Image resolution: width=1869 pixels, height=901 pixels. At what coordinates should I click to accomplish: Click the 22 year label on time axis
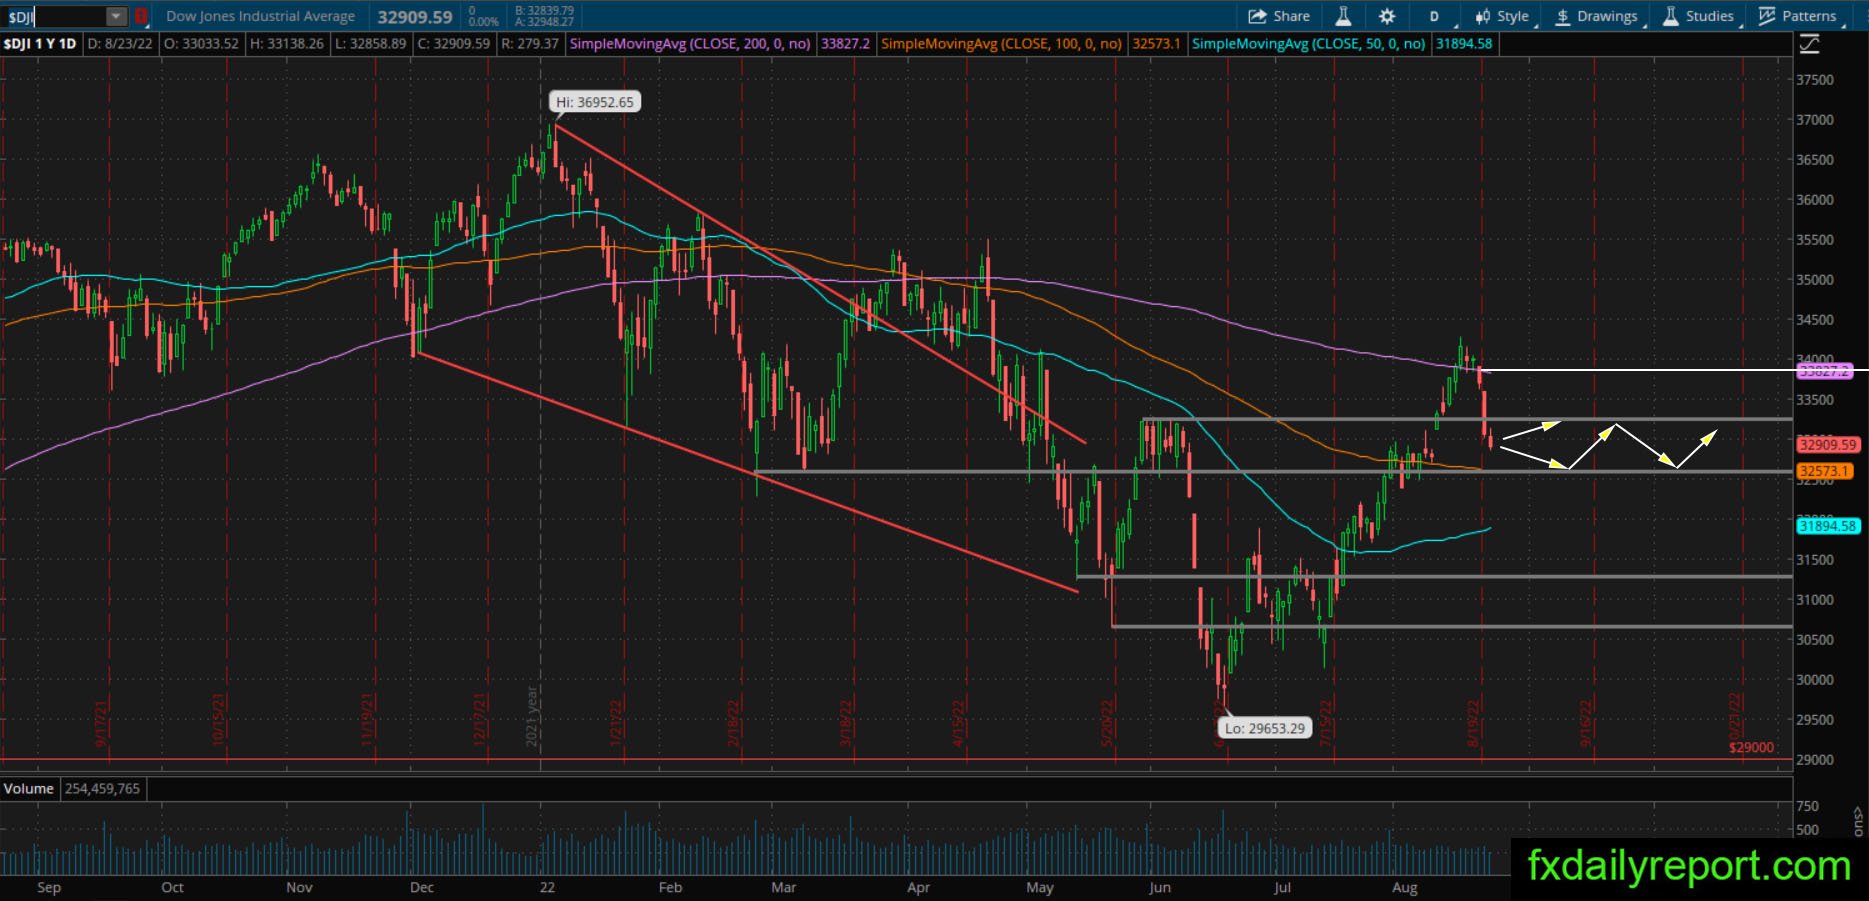coord(546,887)
